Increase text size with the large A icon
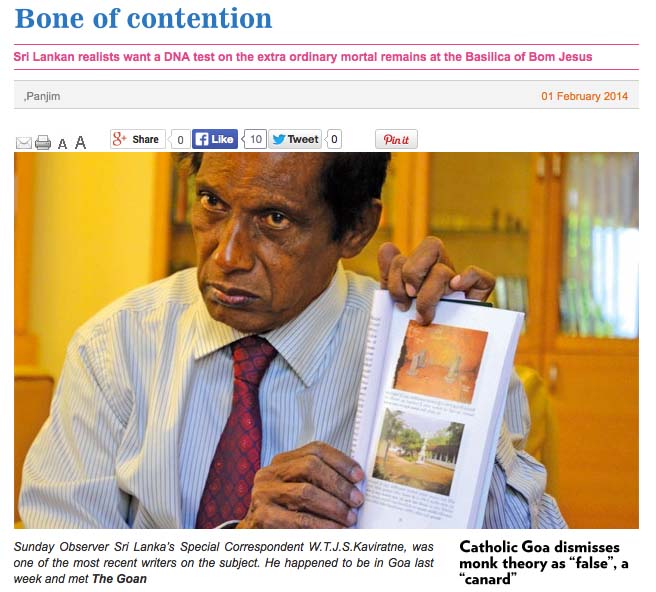656x592 pixels. pos(80,143)
